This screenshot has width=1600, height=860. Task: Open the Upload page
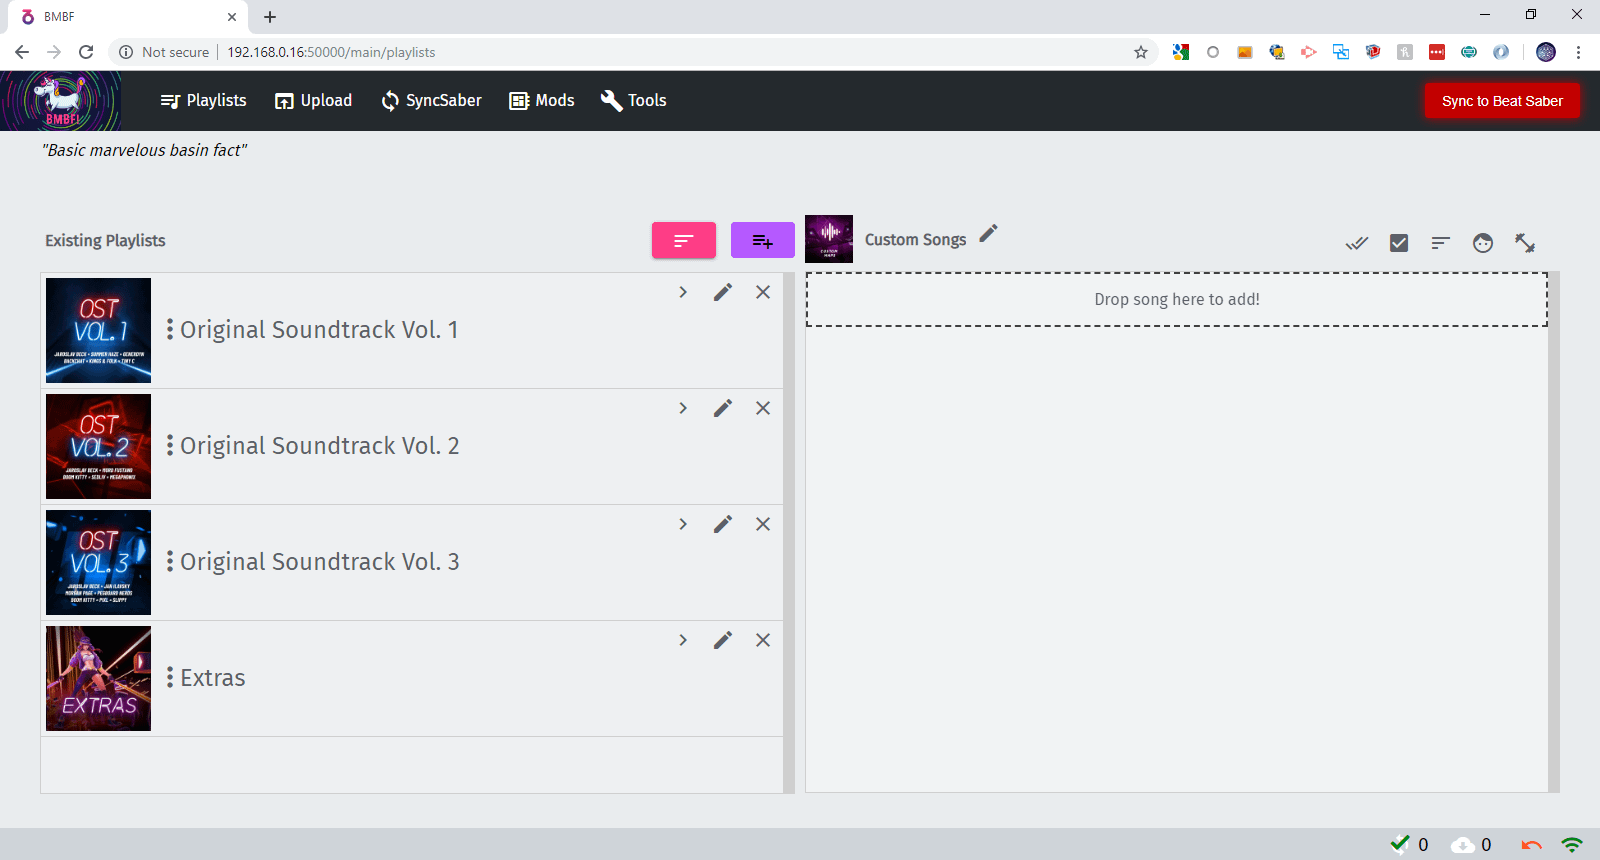[313, 100]
